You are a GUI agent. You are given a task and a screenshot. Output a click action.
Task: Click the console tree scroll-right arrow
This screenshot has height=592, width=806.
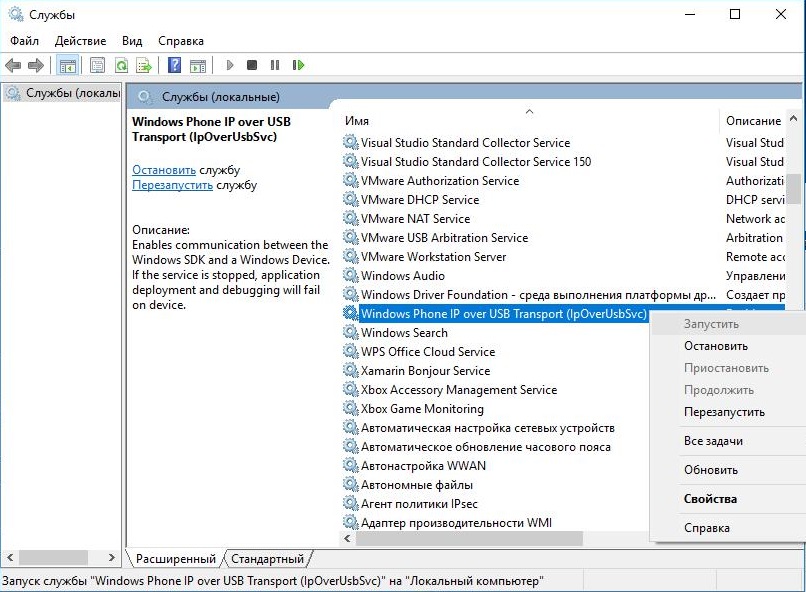[112, 557]
